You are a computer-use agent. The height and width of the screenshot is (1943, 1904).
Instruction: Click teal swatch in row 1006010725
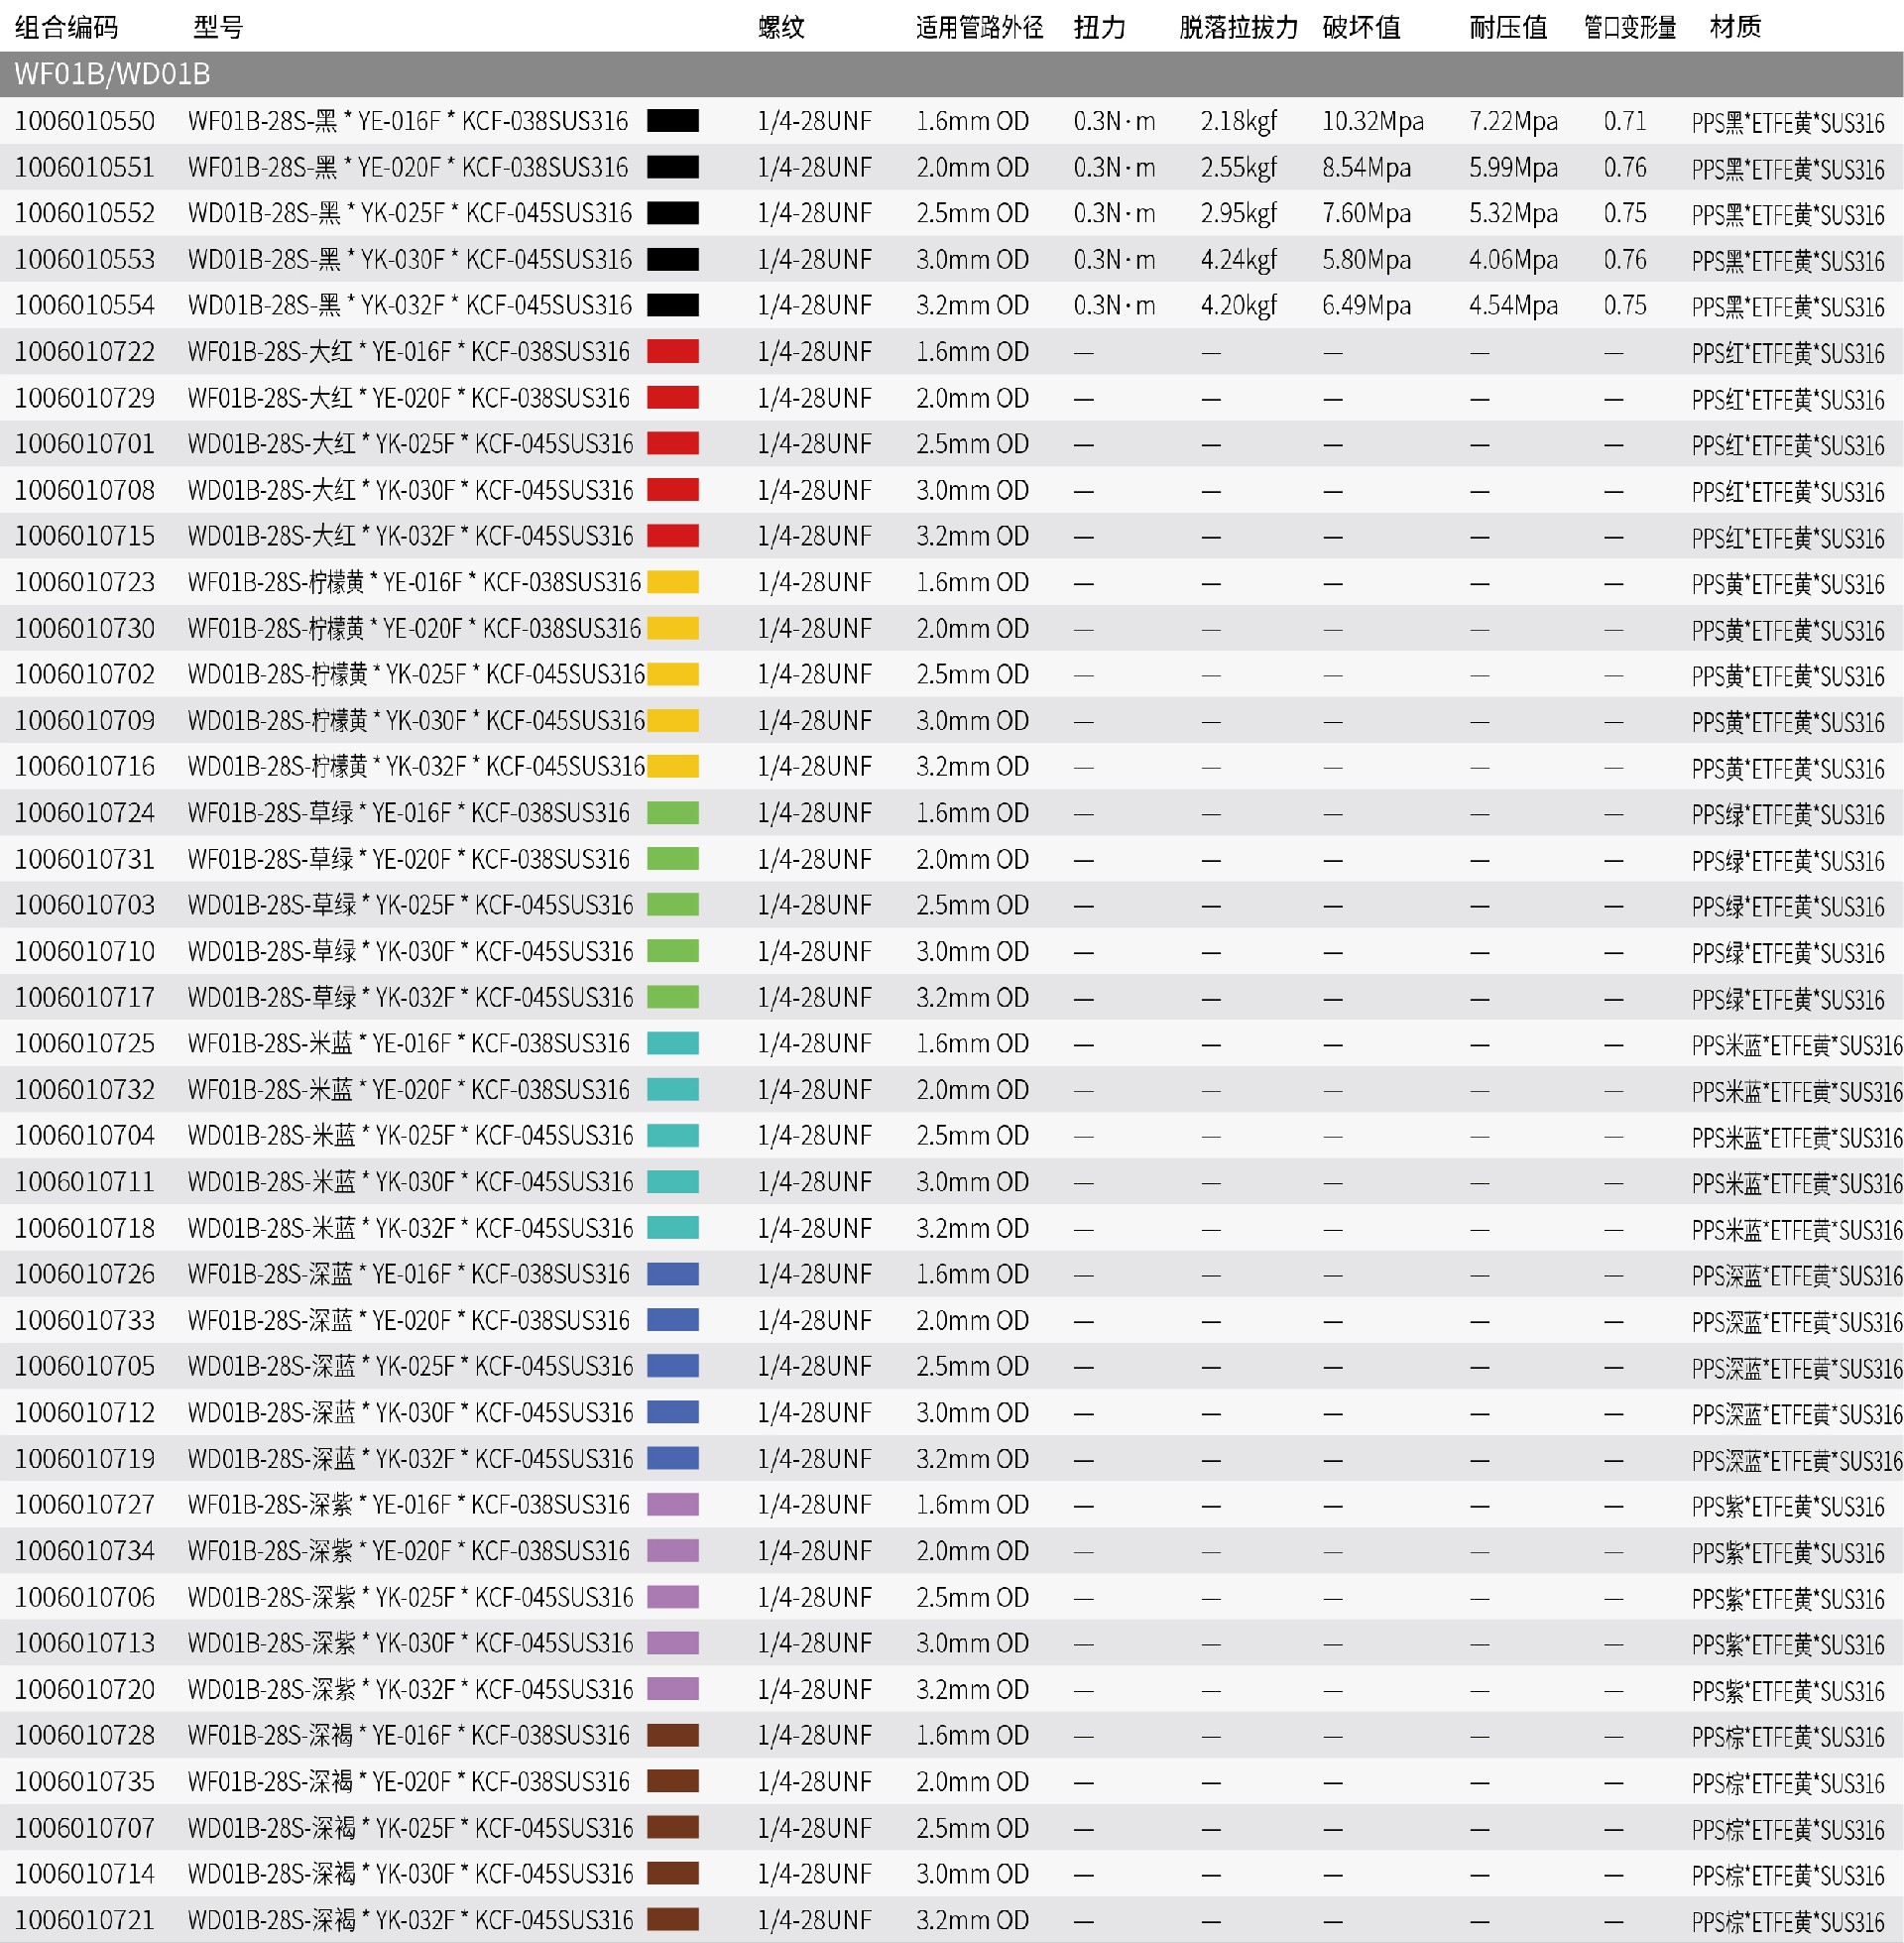point(672,1043)
